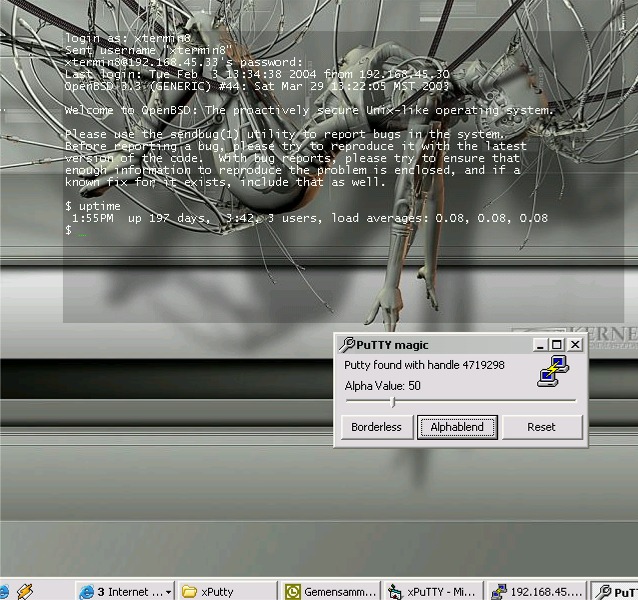The width and height of the screenshot is (638, 600).
Task: Activate the 192.168.45... PuTTY session in taskbar
Action: click(536, 591)
